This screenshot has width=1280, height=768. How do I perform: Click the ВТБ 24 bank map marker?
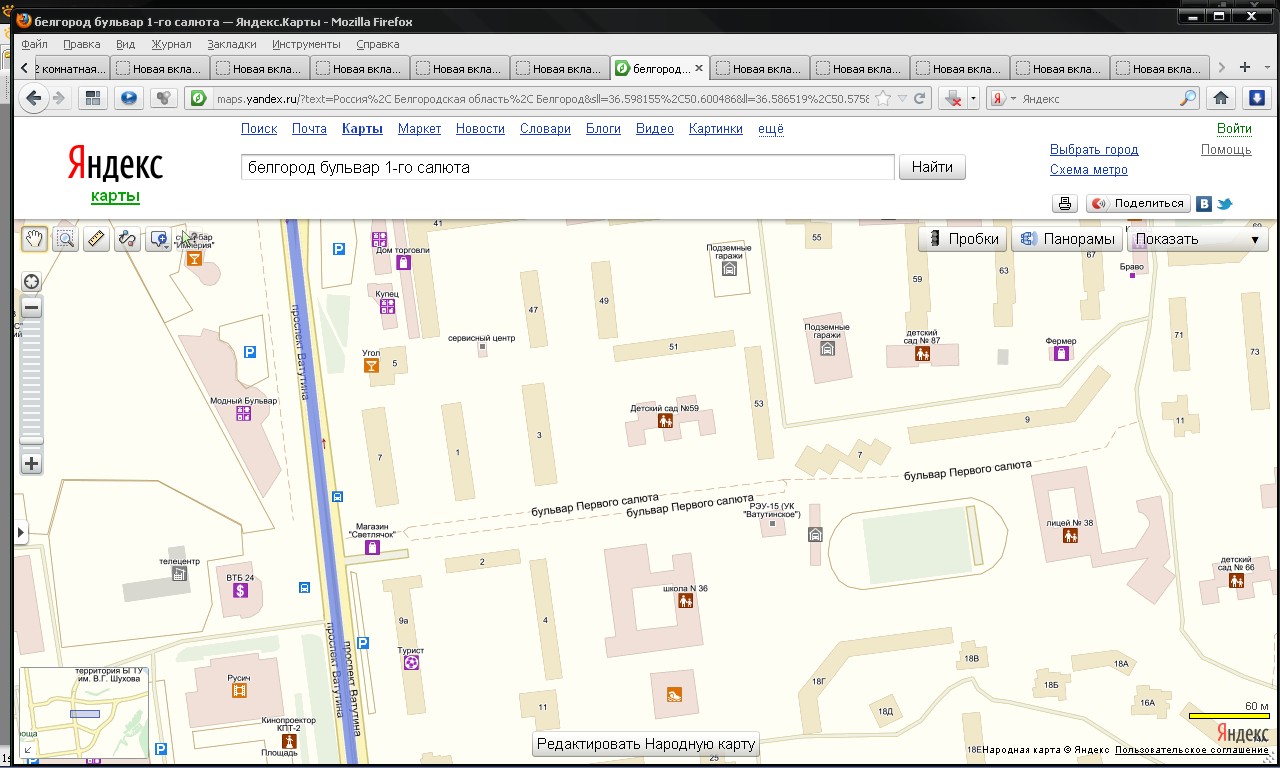tap(240, 591)
